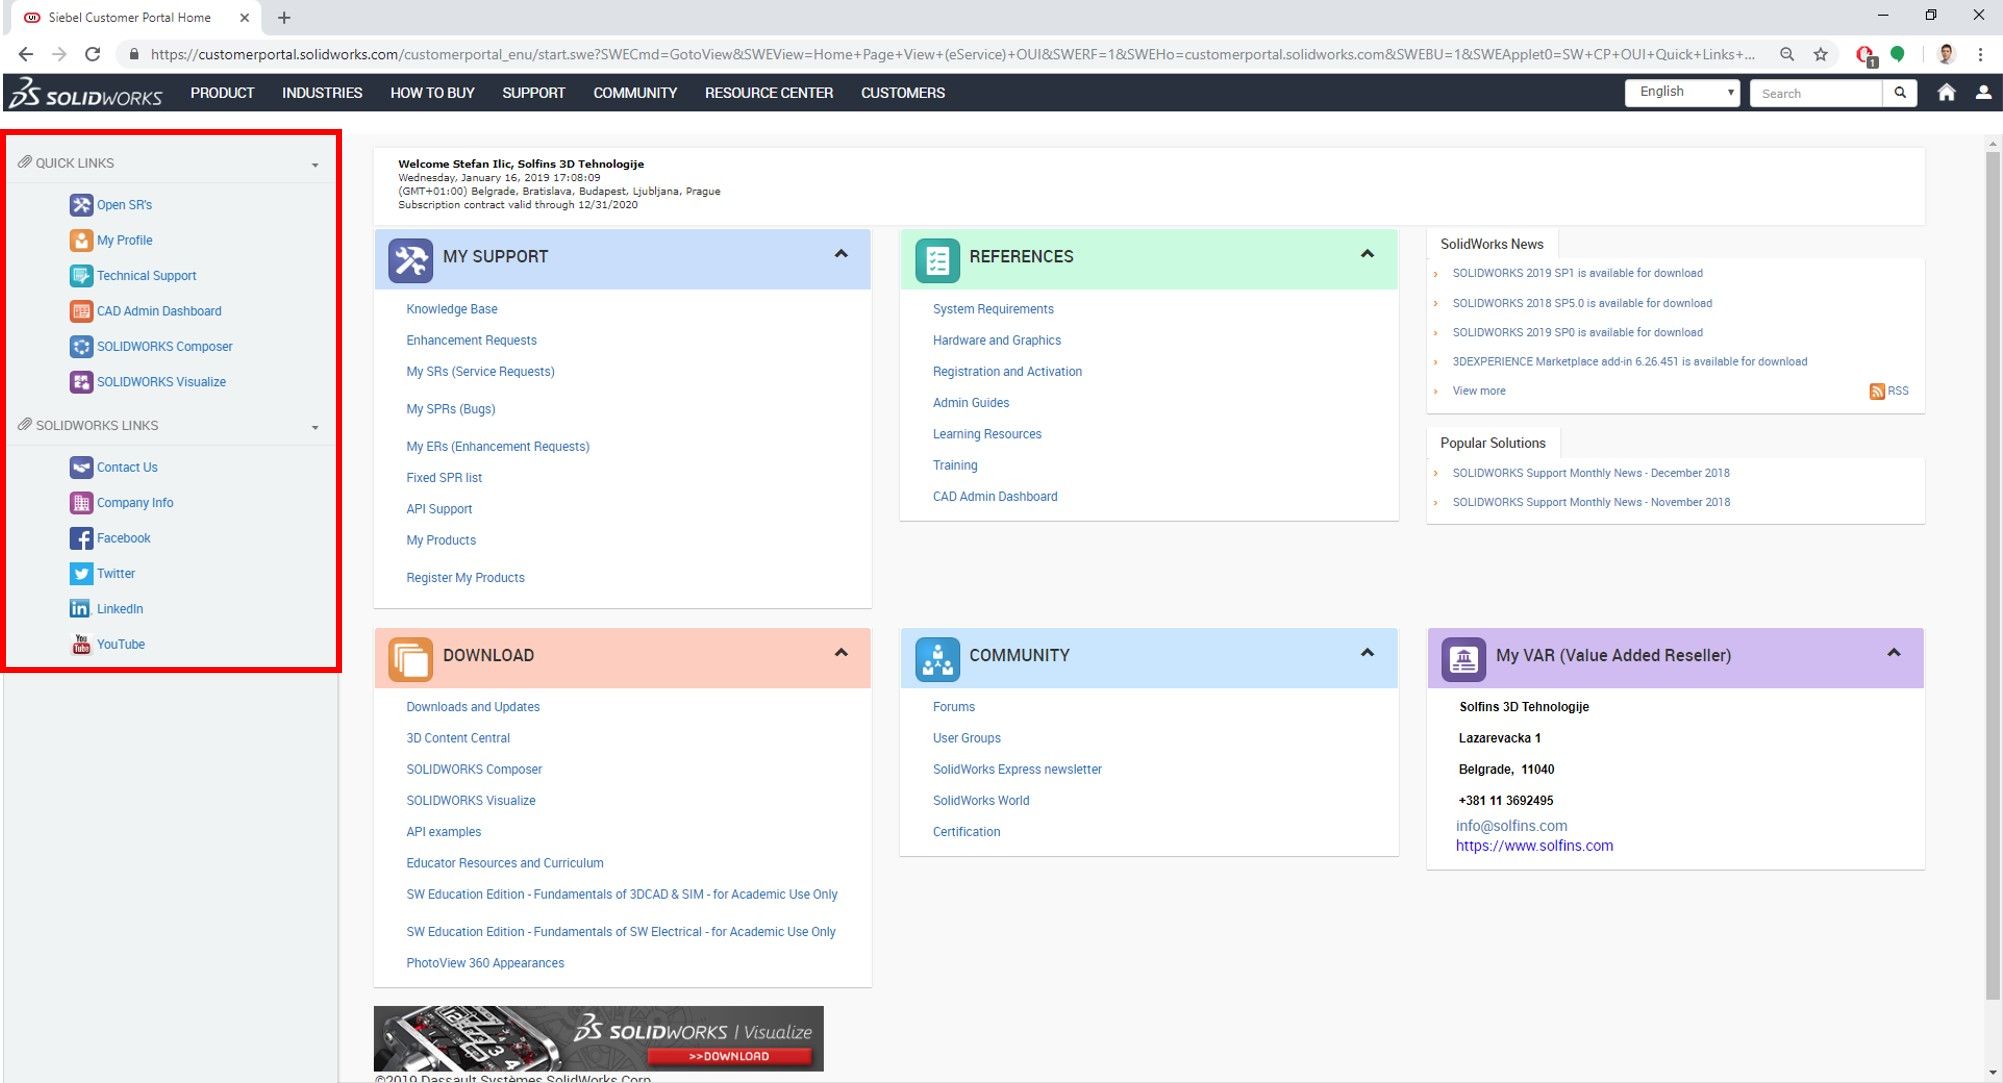Click the home icon in top navigation
Screen dimensions: 2003x1083
[x=1946, y=92]
